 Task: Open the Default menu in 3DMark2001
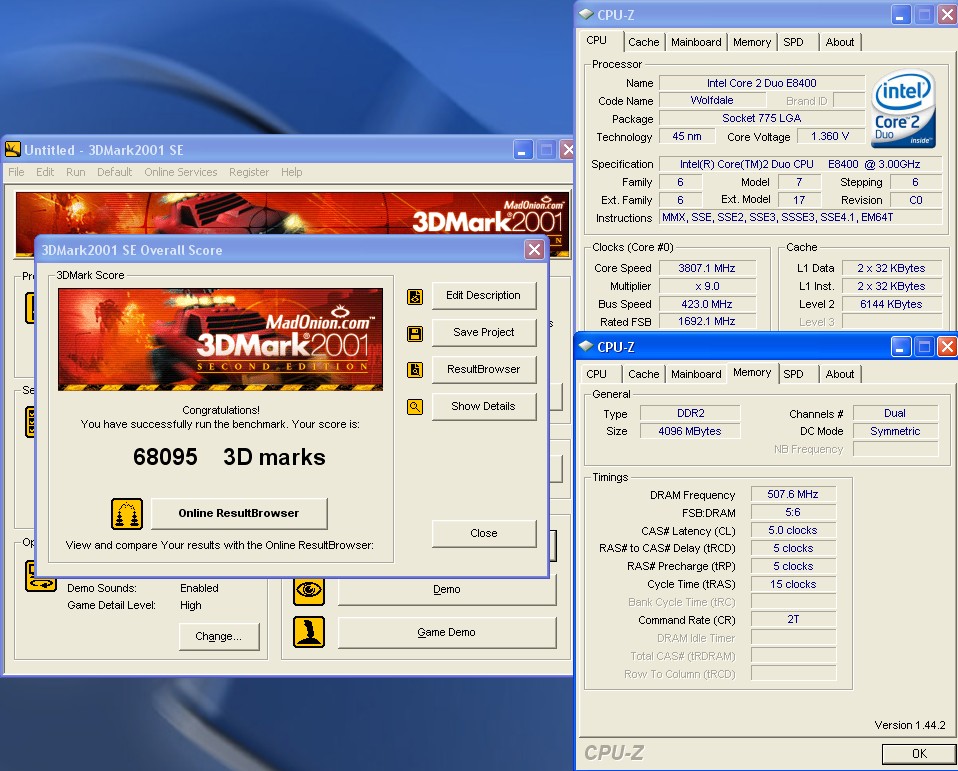click(114, 172)
